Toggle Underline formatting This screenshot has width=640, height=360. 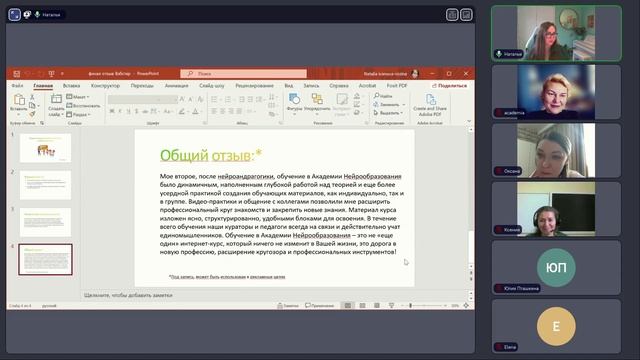(128, 111)
